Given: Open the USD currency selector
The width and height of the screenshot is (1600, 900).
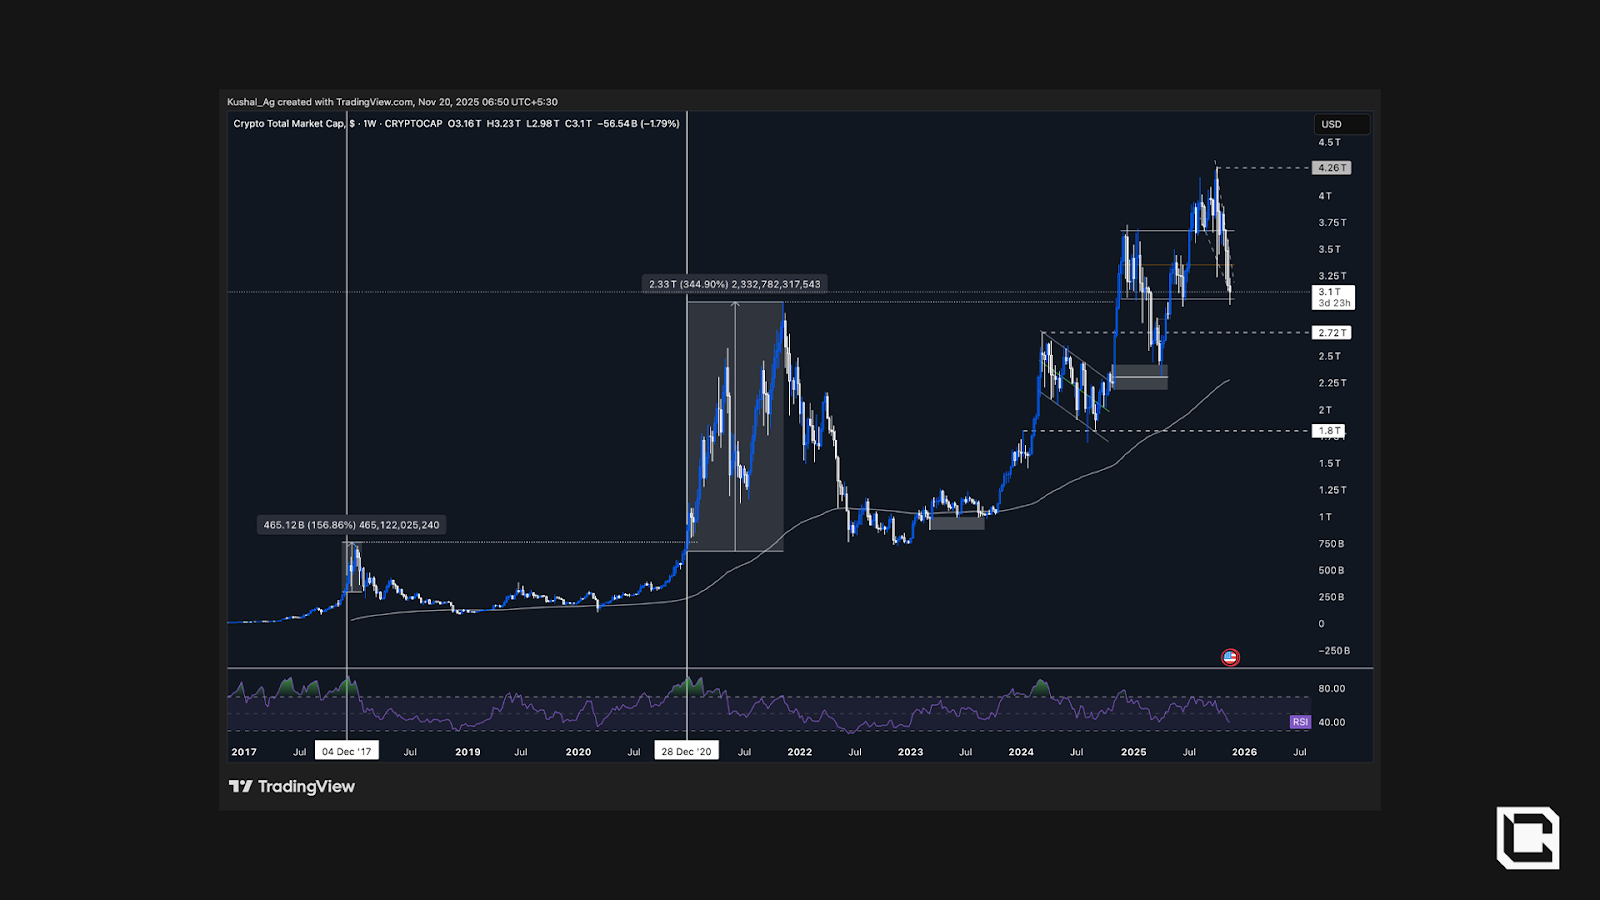Looking at the screenshot, I should (x=1340, y=124).
